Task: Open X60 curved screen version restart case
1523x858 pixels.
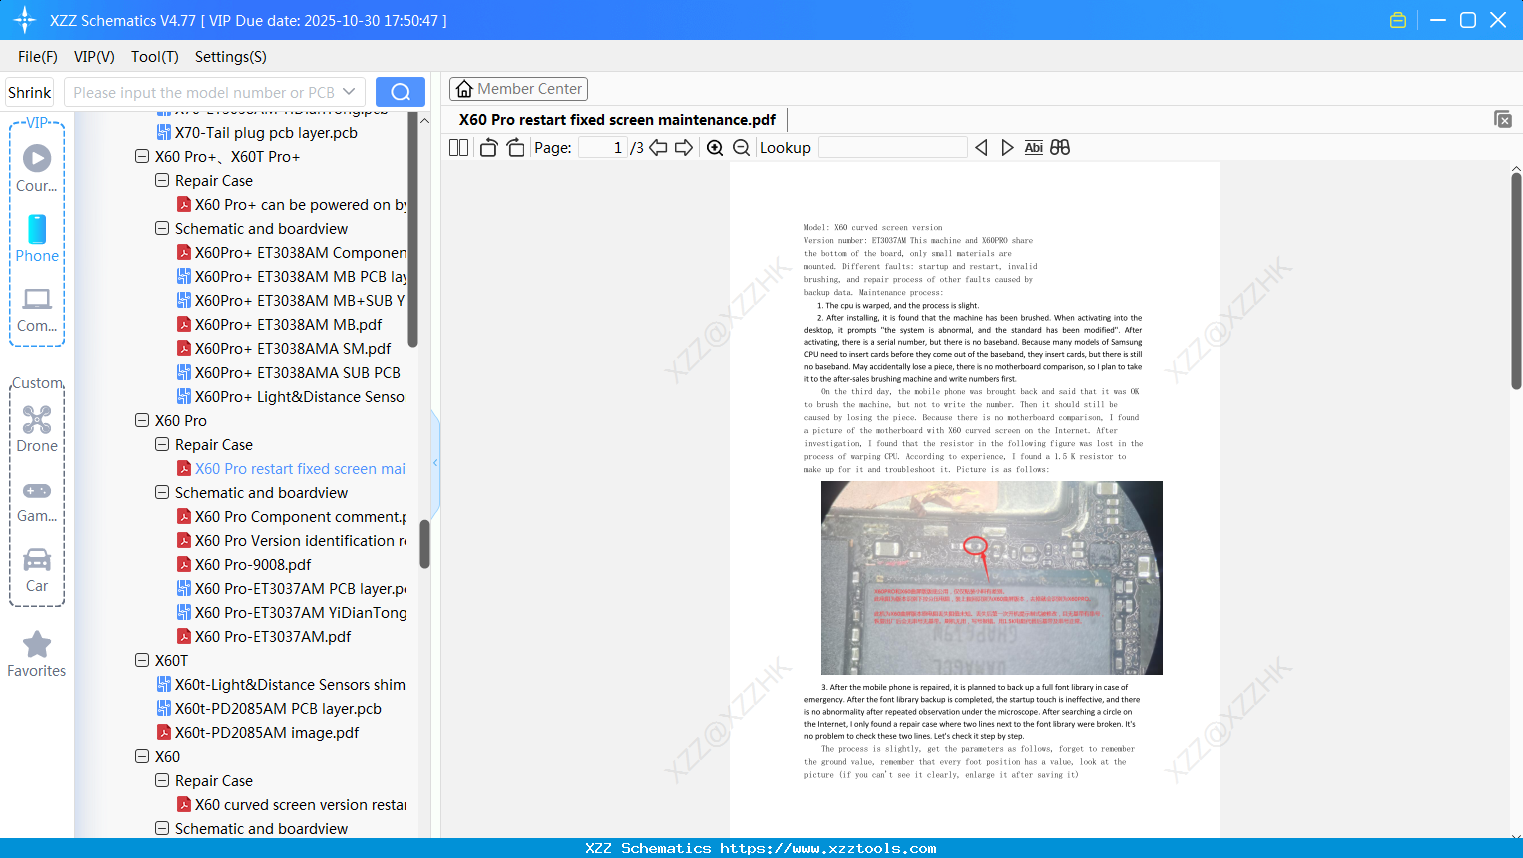Action: (x=291, y=805)
